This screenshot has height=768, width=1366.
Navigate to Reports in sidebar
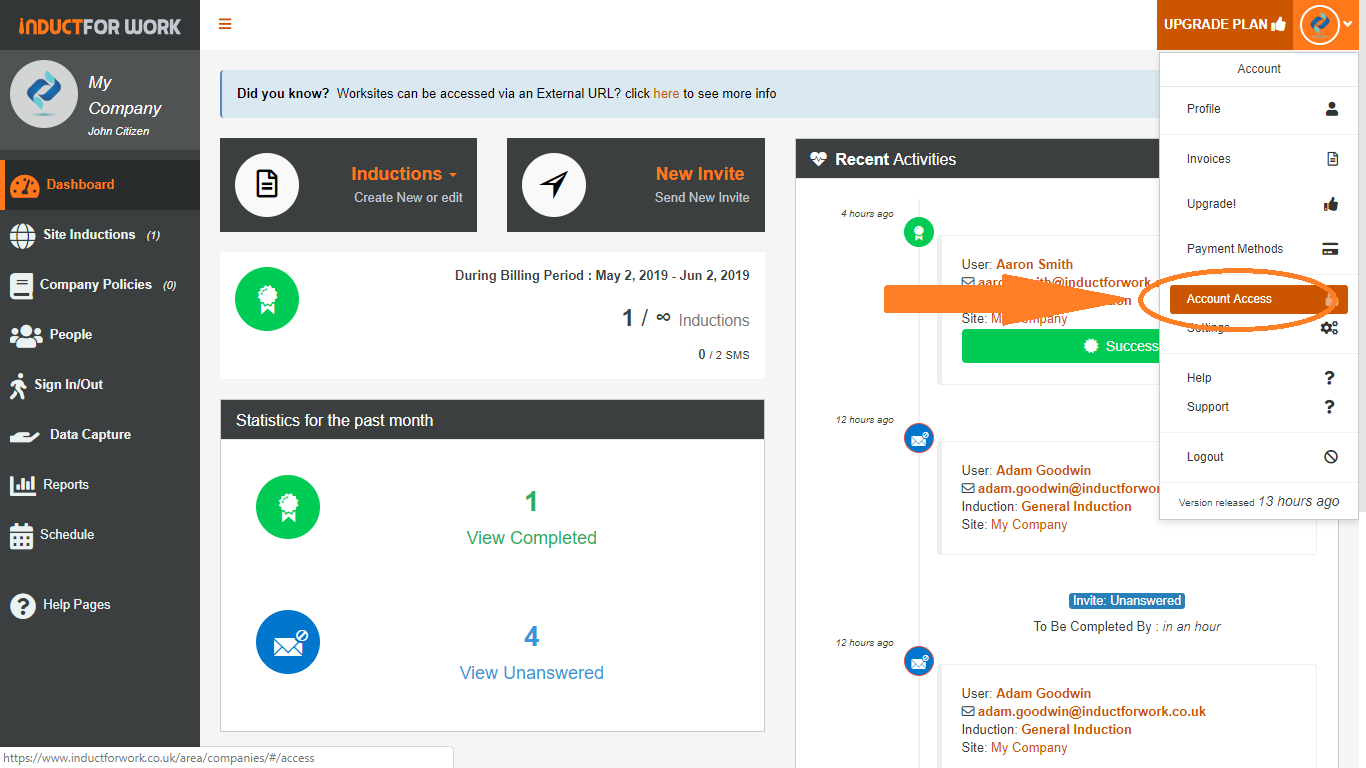[100, 485]
